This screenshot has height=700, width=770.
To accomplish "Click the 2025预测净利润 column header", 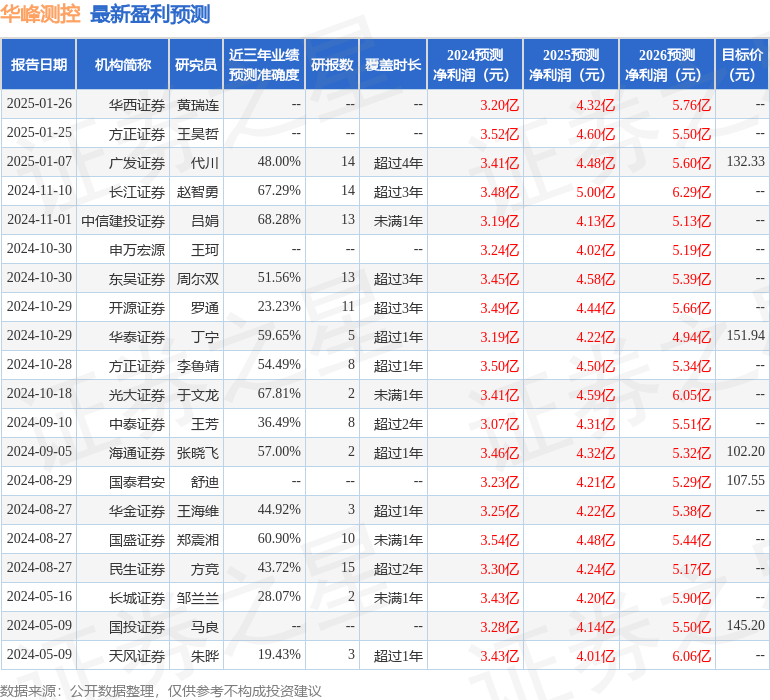I will point(571,65).
